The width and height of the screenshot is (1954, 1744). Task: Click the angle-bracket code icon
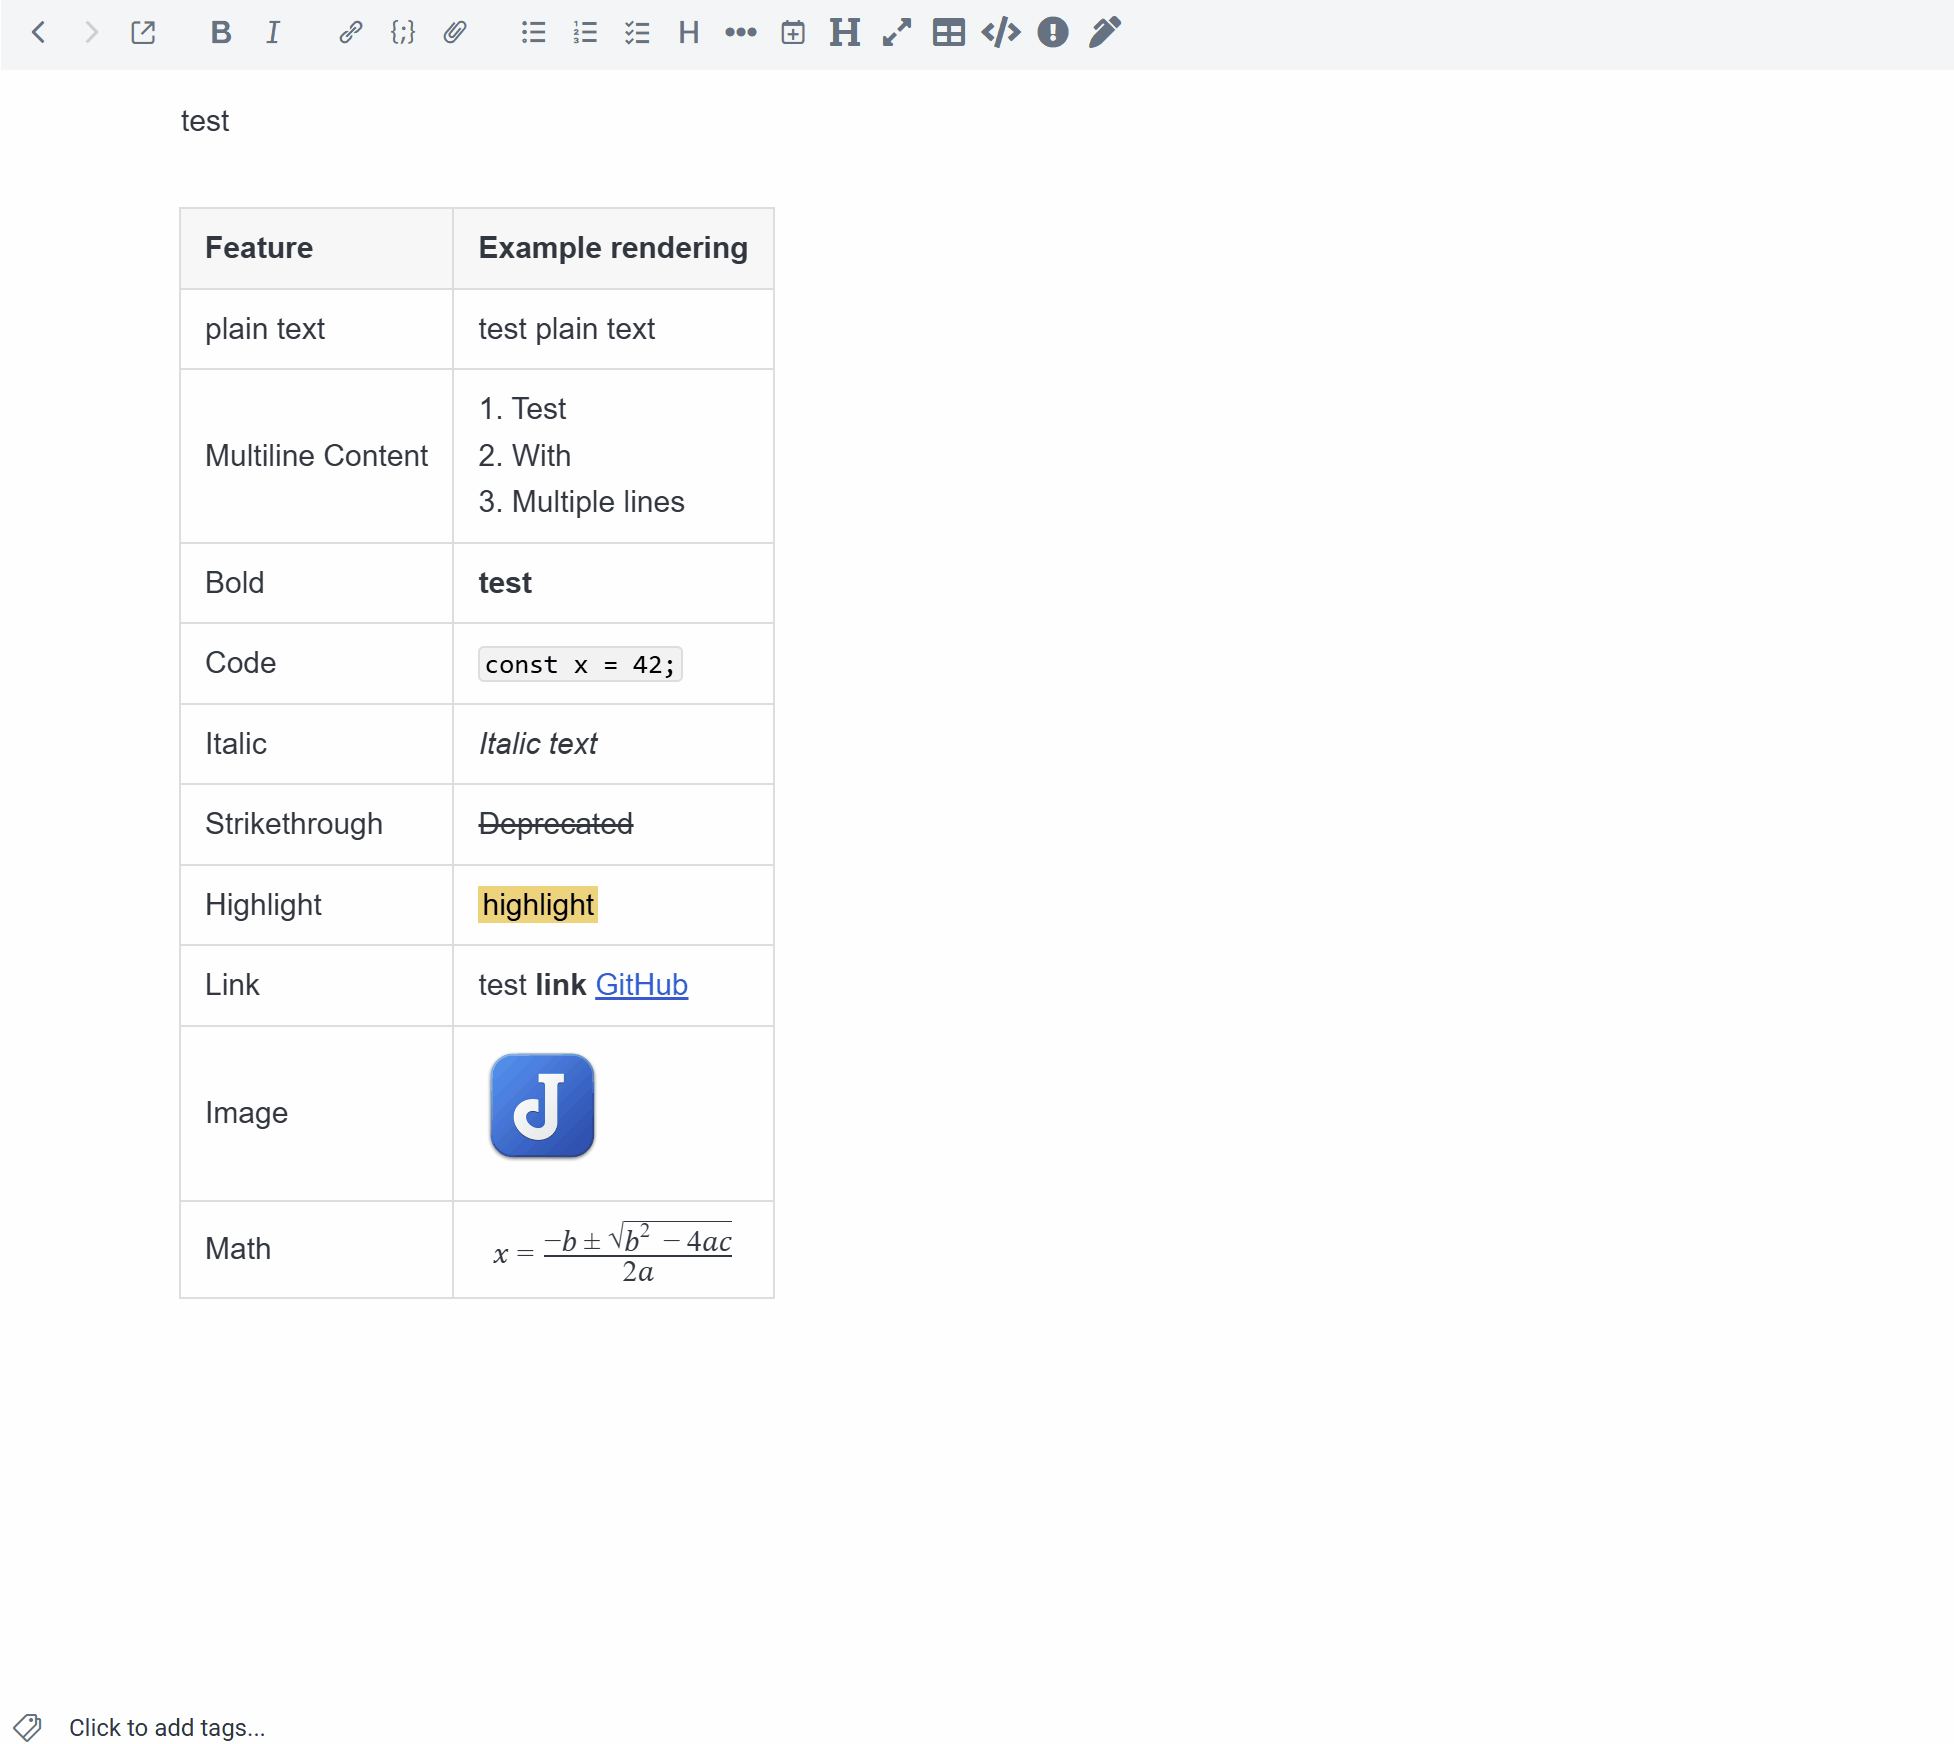click(1001, 33)
